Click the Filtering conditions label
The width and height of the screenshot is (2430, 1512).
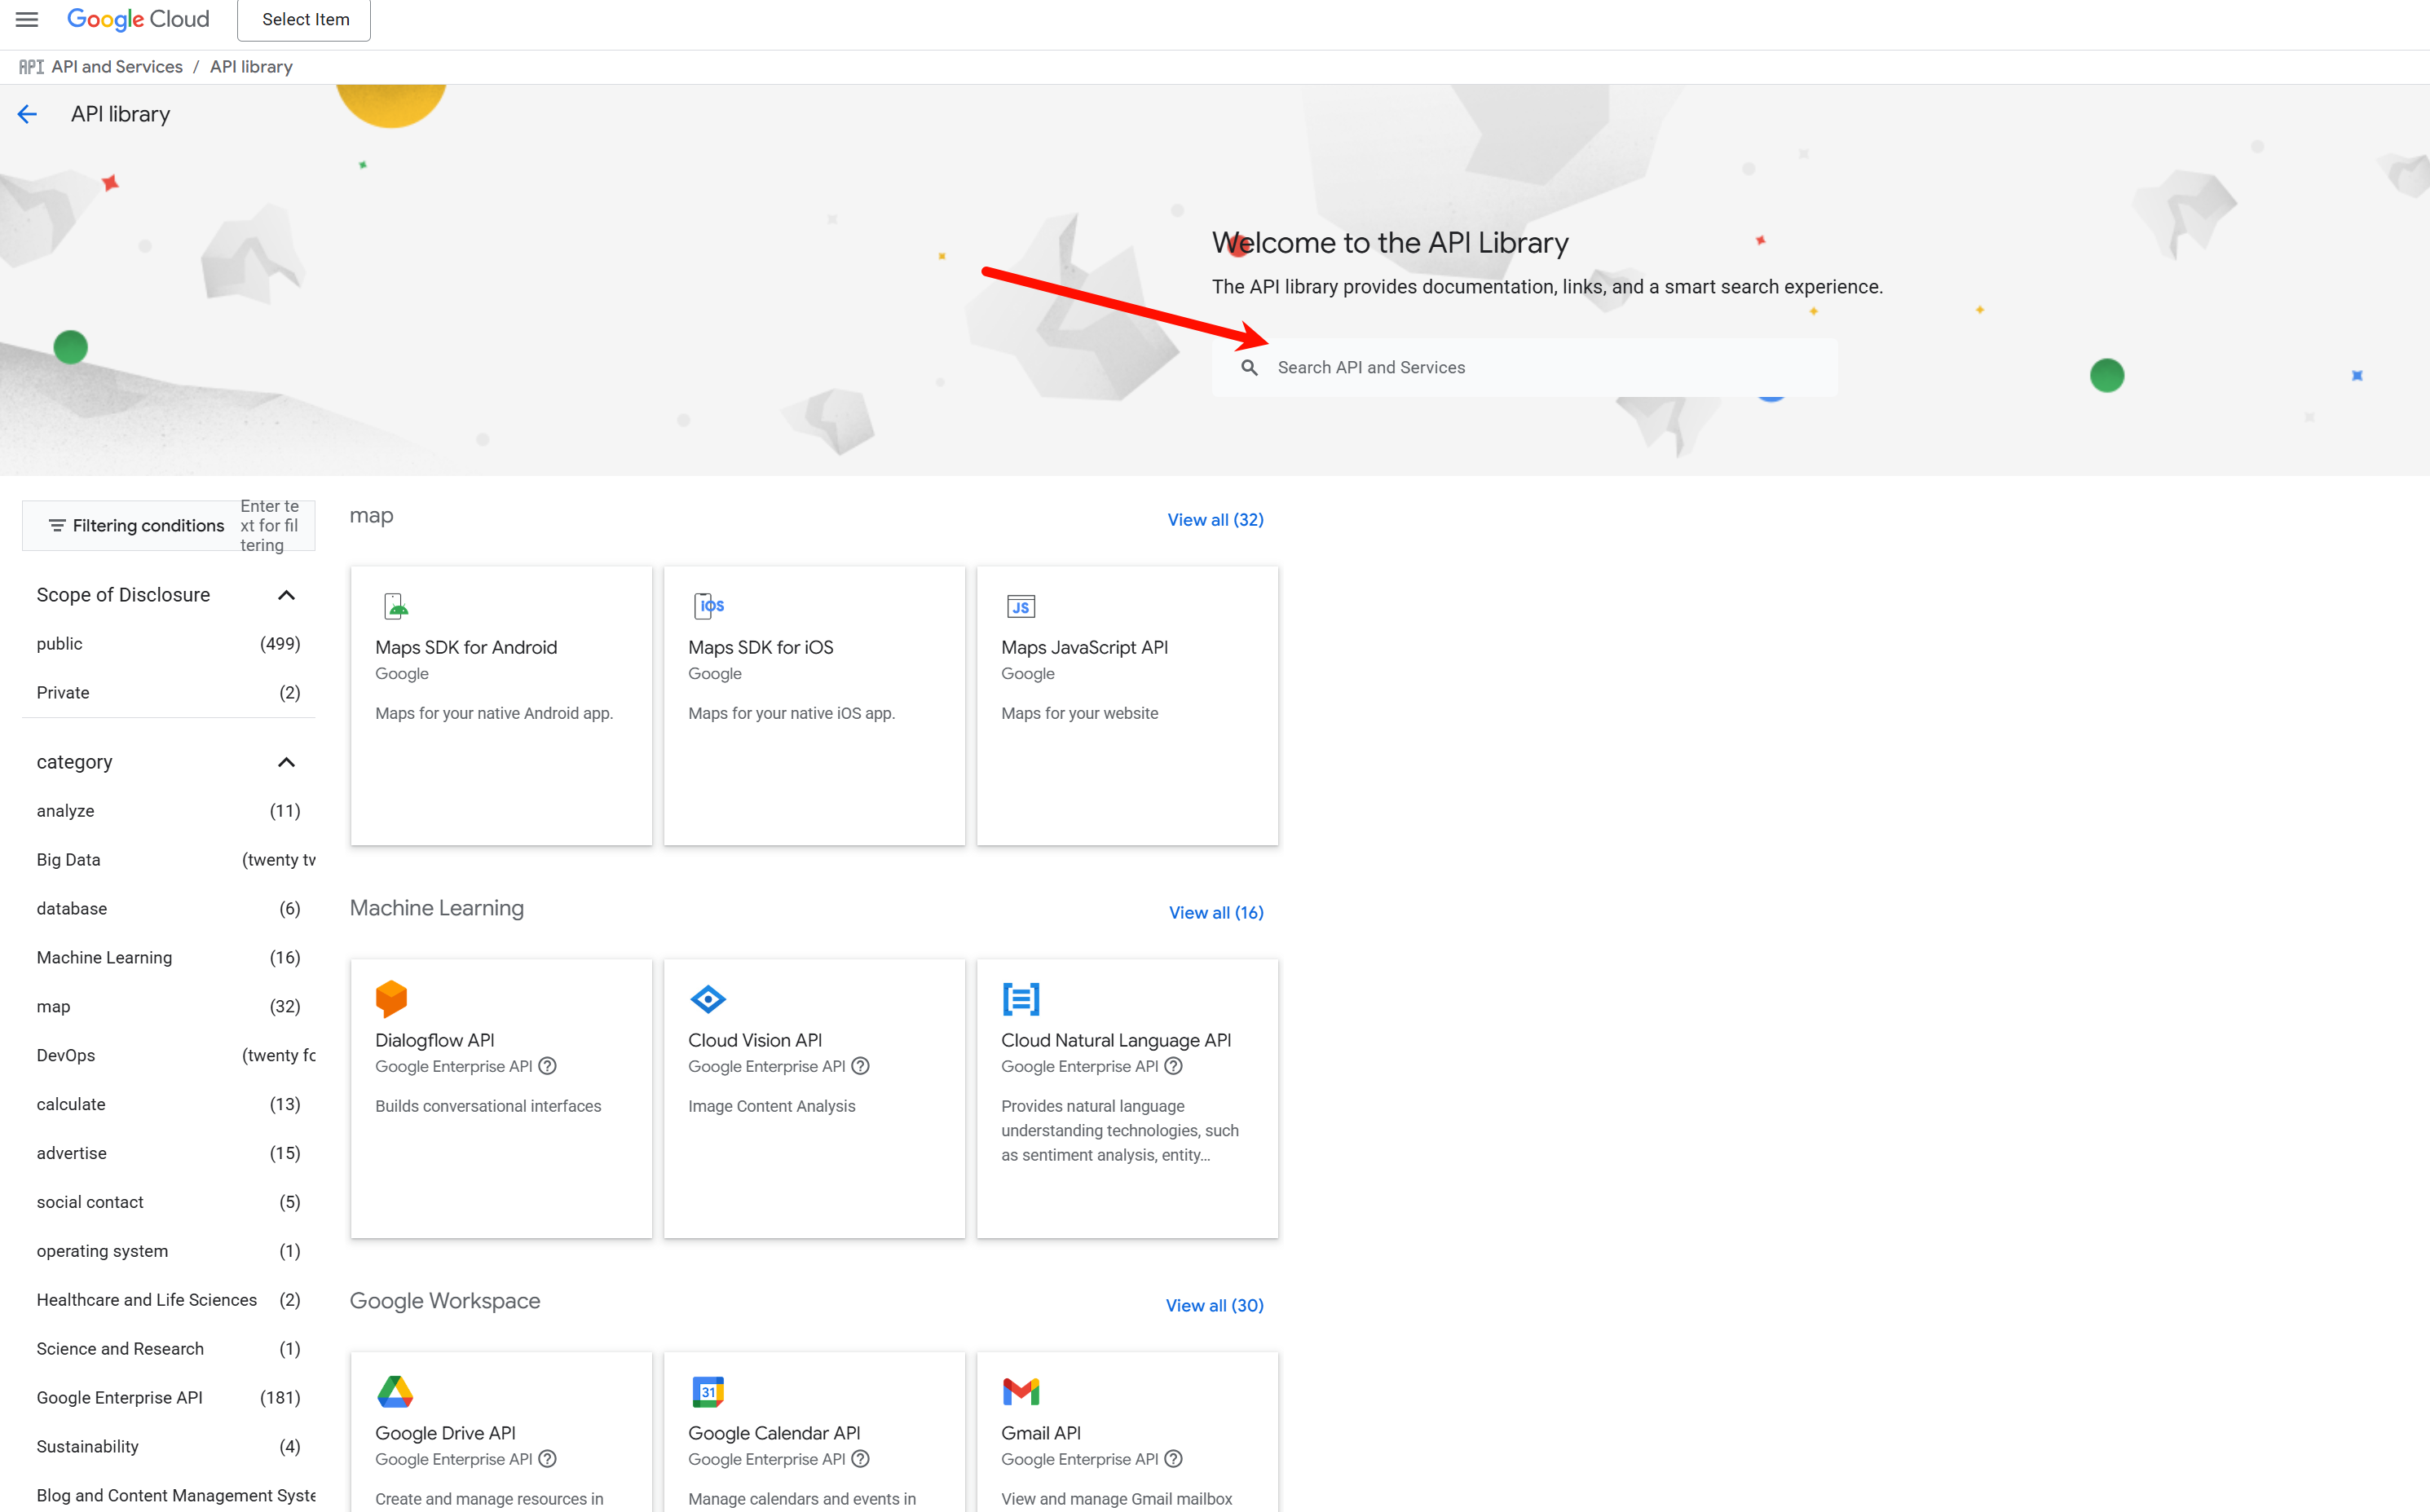tap(148, 526)
